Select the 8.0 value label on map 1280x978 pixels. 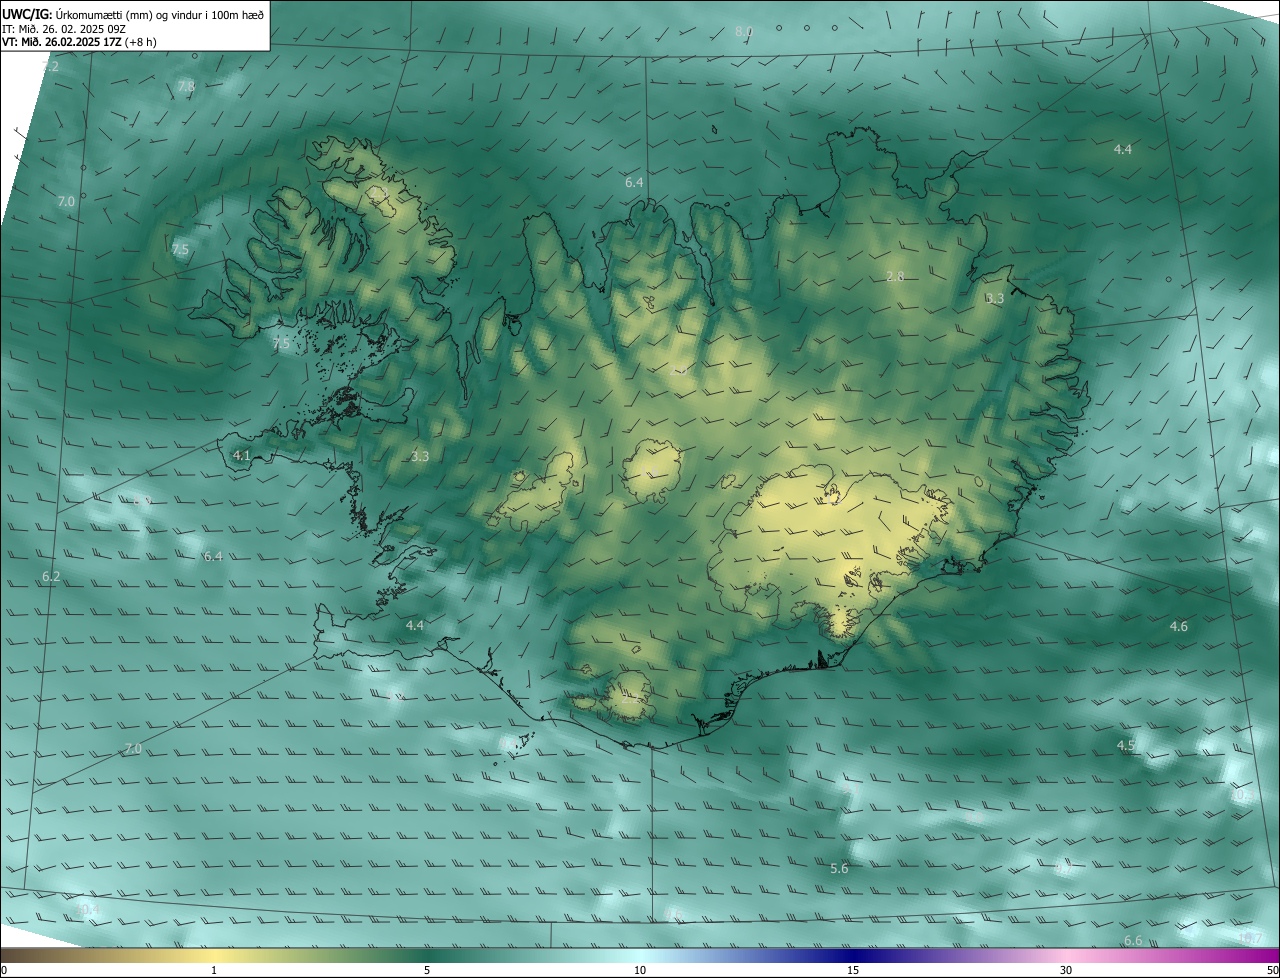[743, 32]
